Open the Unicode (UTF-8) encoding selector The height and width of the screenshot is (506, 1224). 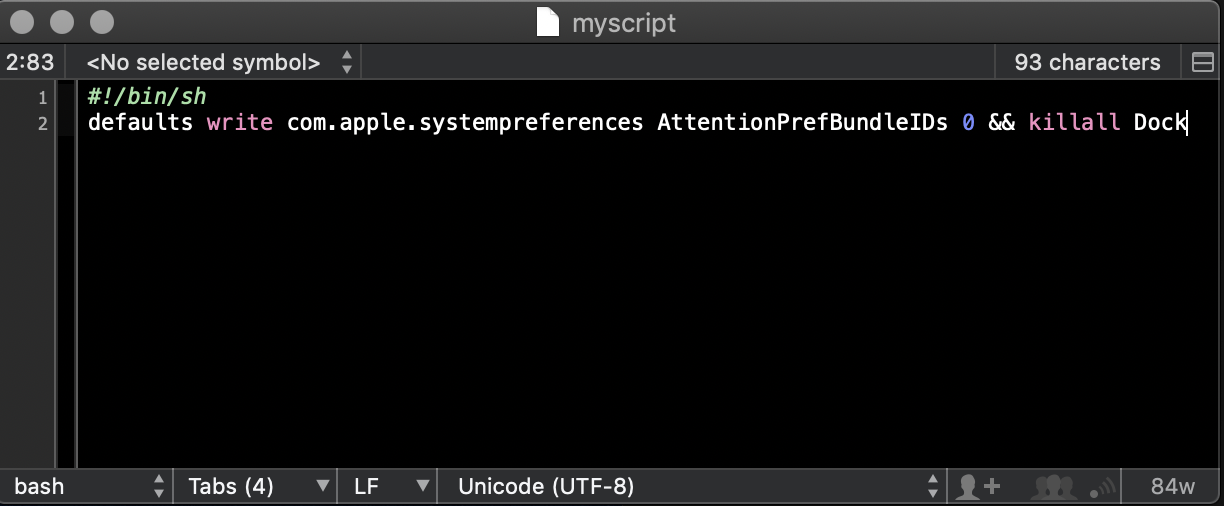pyautogui.click(x=693, y=486)
